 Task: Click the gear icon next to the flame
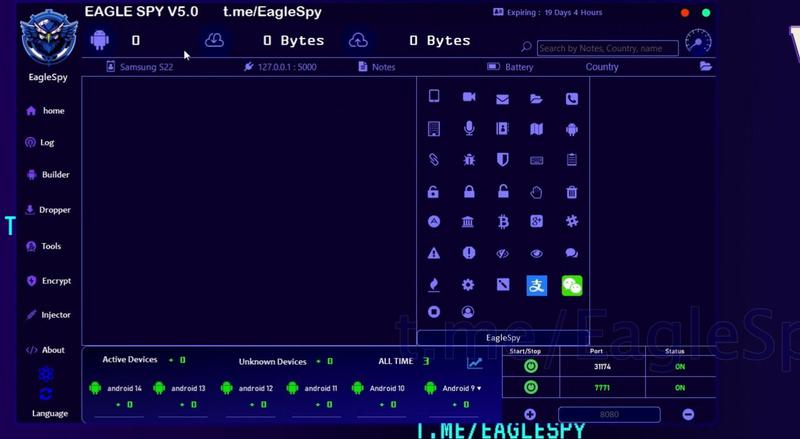click(x=468, y=285)
